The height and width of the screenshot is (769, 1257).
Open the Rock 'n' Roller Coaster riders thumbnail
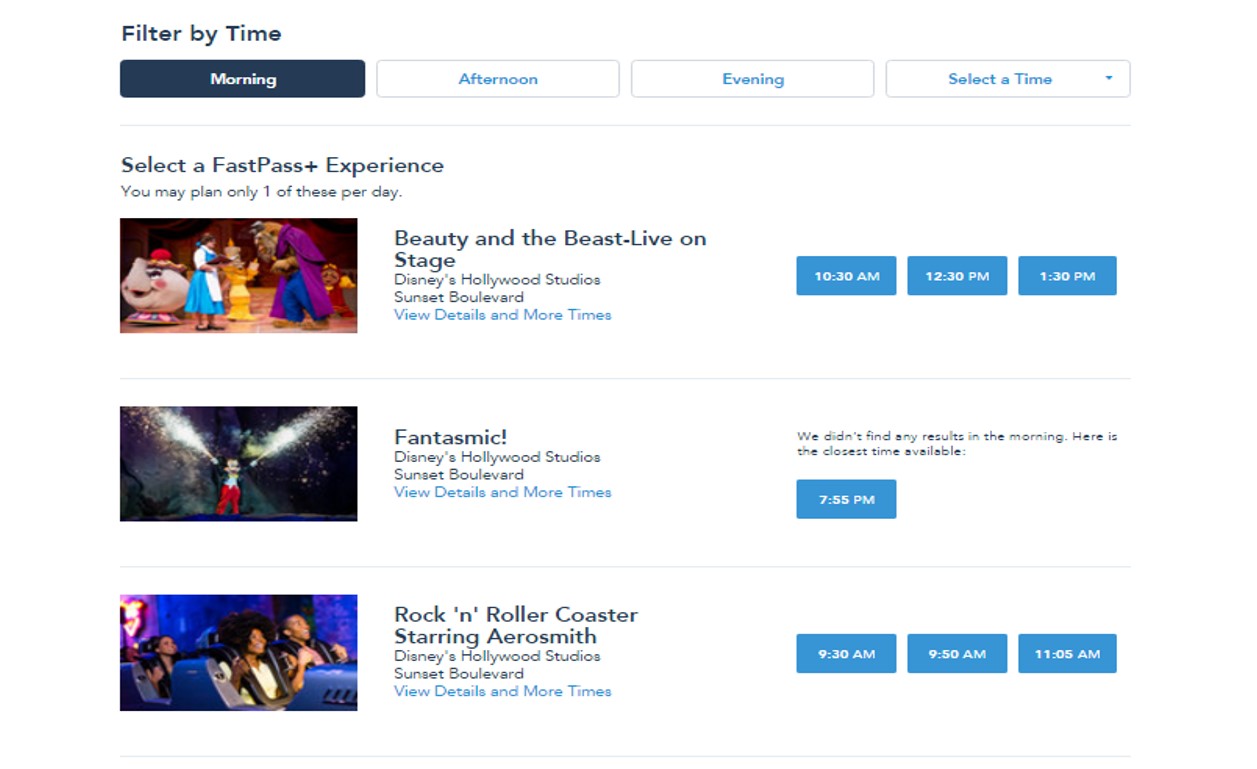[x=238, y=653]
